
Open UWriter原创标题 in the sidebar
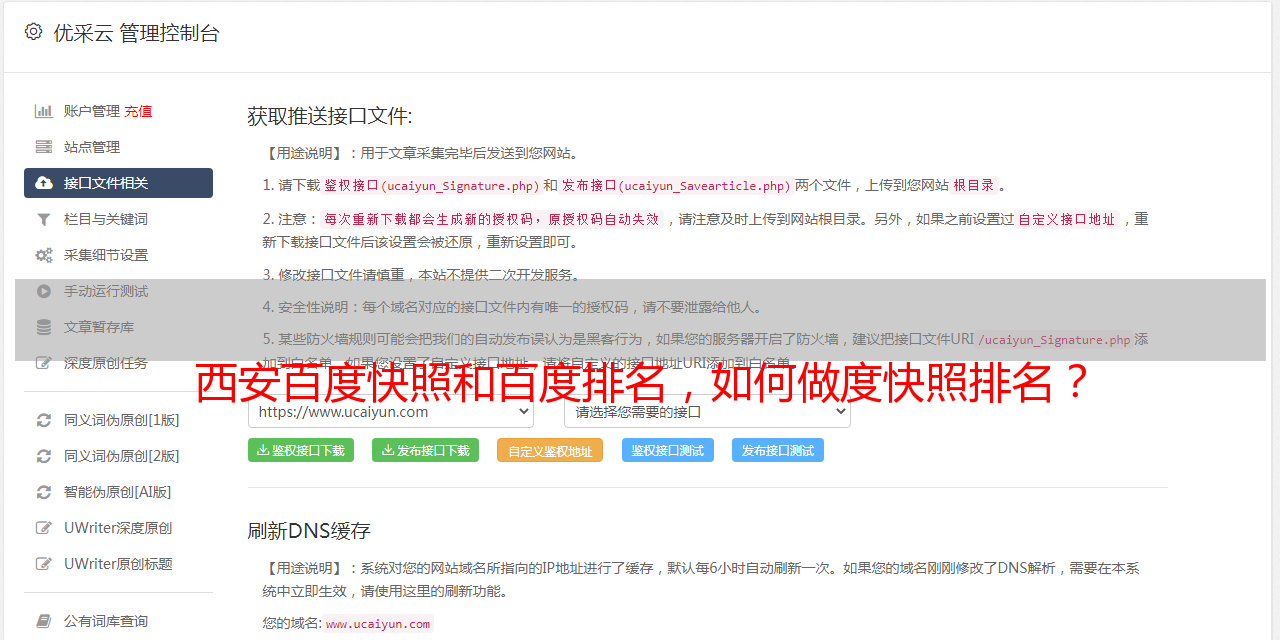point(118,564)
